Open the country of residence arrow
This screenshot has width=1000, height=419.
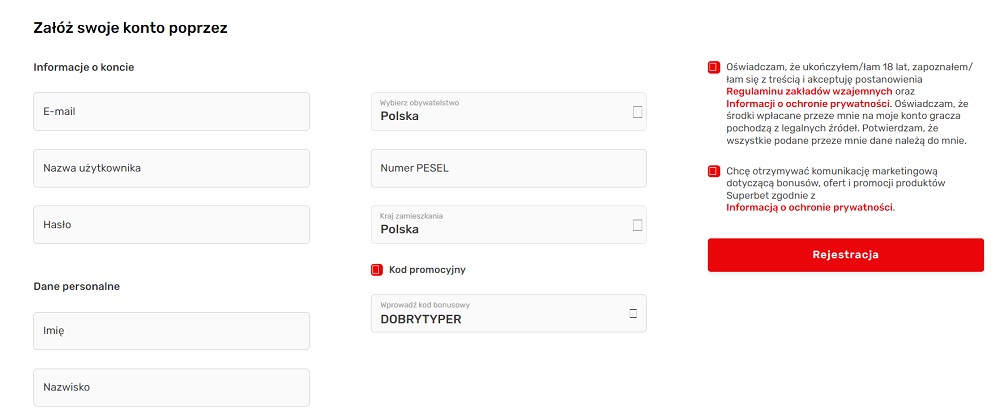pos(637,225)
